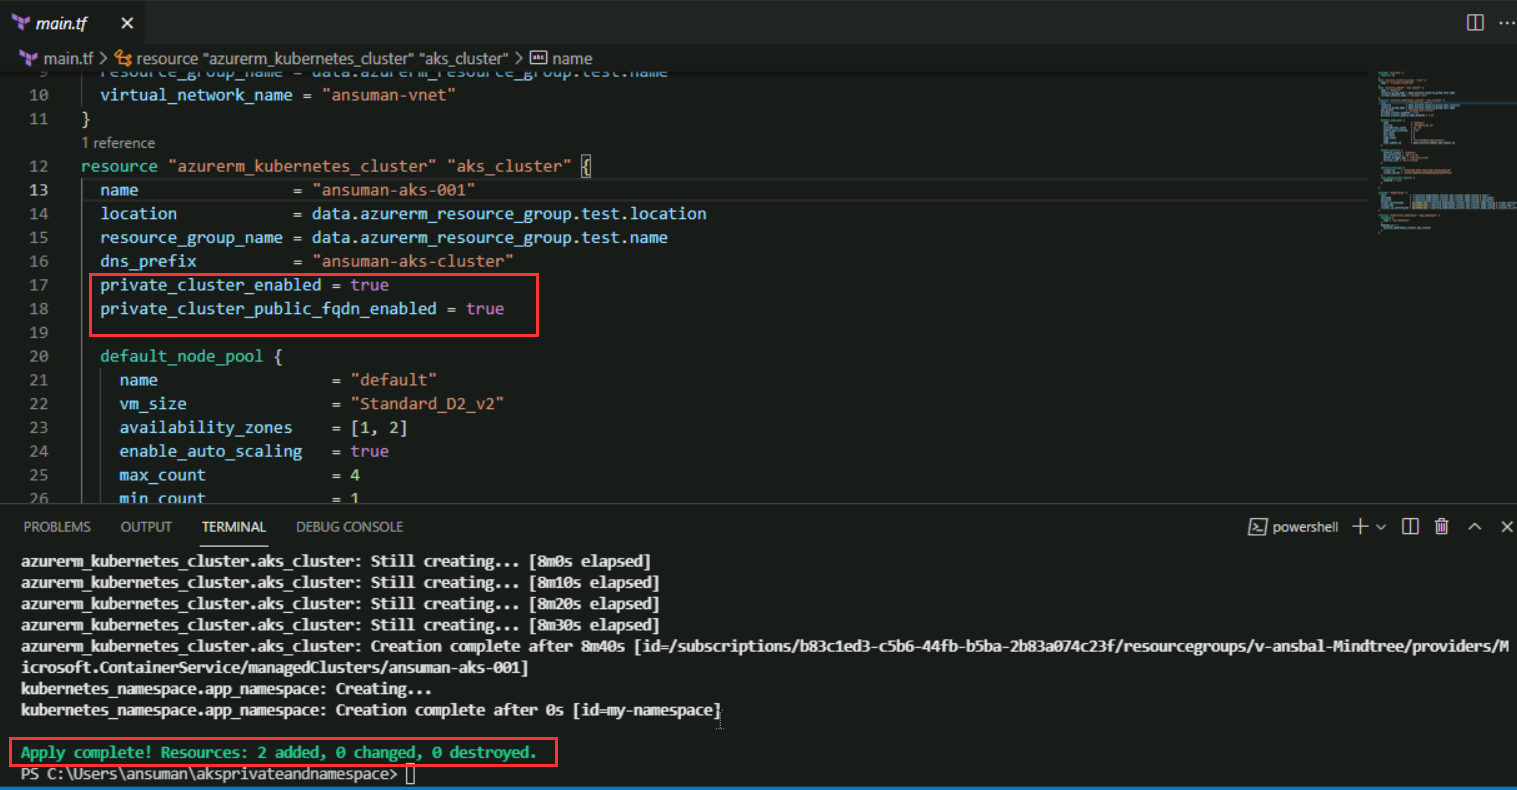Click line number 20 in the gutter

coord(38,356)
